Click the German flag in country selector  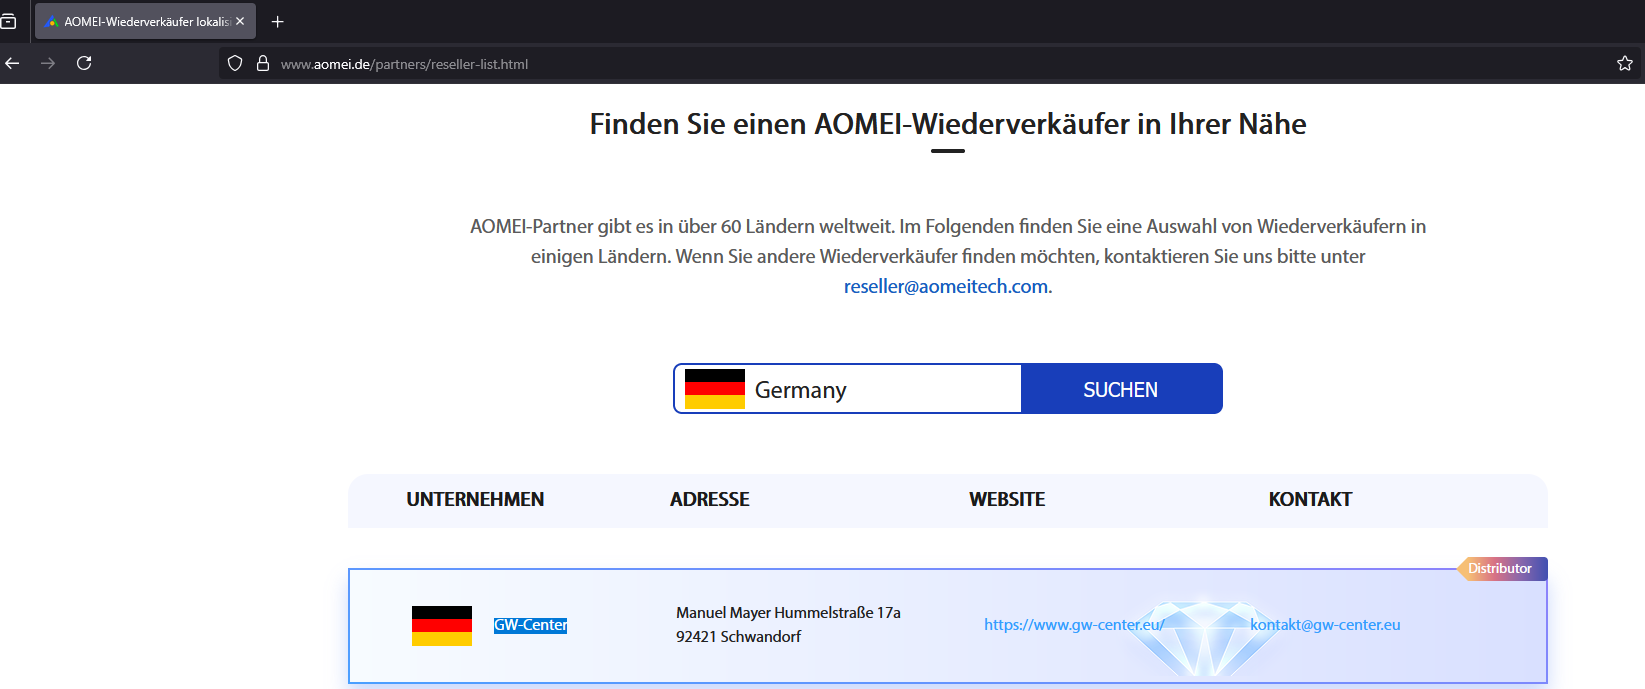(x=715, y=389)
